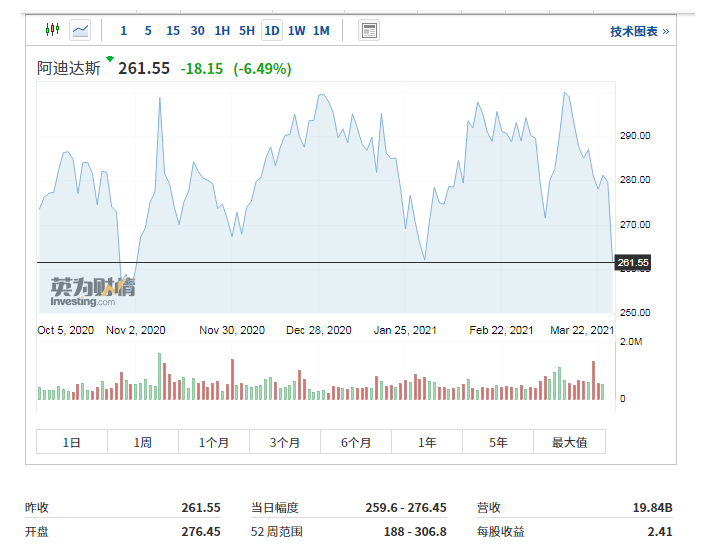The height and width of the screenshot is (555, 723).
Task: Click the (-6.49%) percent change
Action: pyautogui.click(x=262, y=69)
